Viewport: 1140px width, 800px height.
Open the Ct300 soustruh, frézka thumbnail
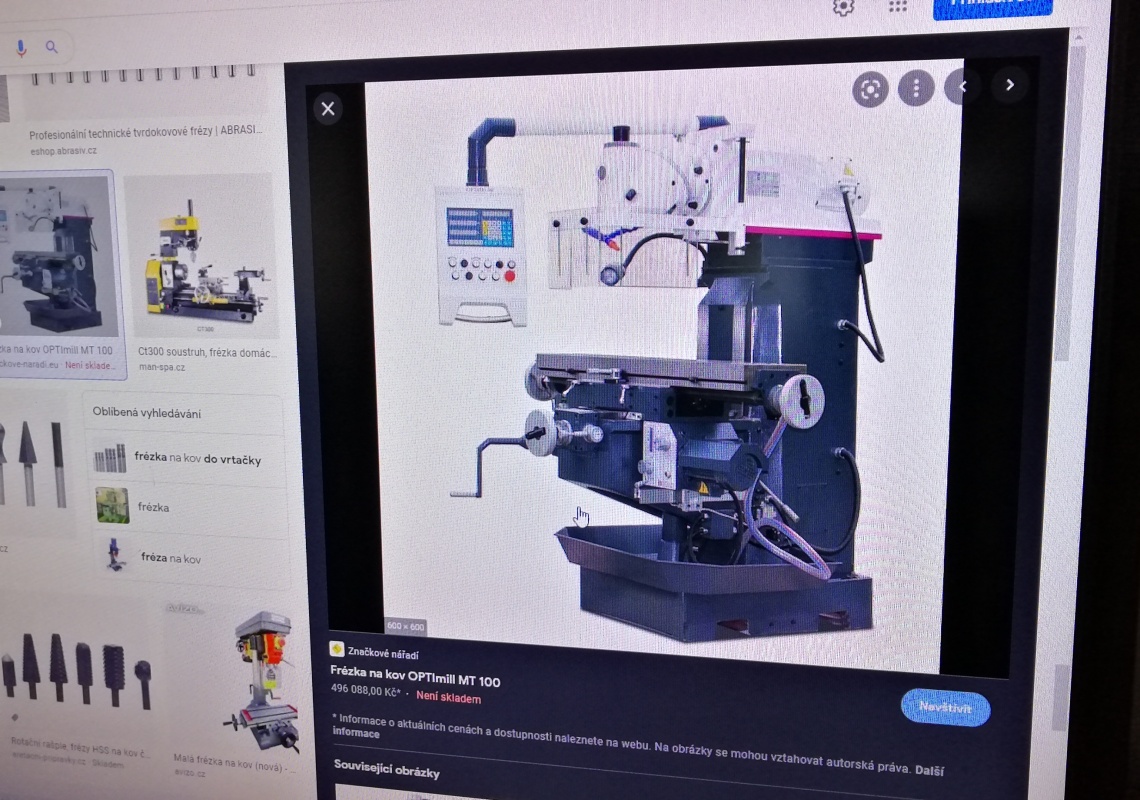pos(201,256)
